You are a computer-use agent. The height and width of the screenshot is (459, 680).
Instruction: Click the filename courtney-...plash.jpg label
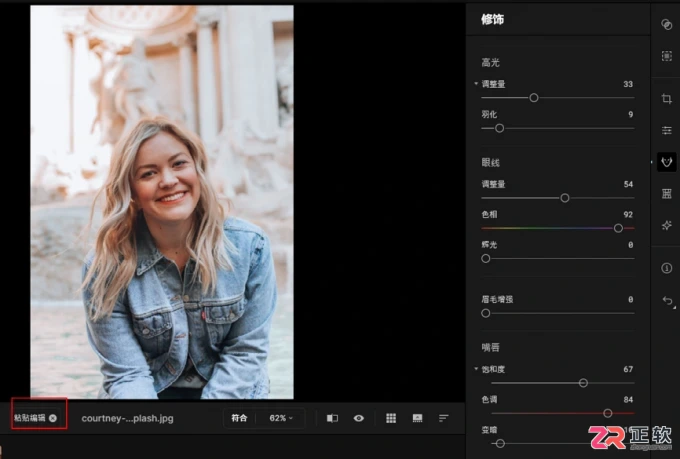click(128, 419)
